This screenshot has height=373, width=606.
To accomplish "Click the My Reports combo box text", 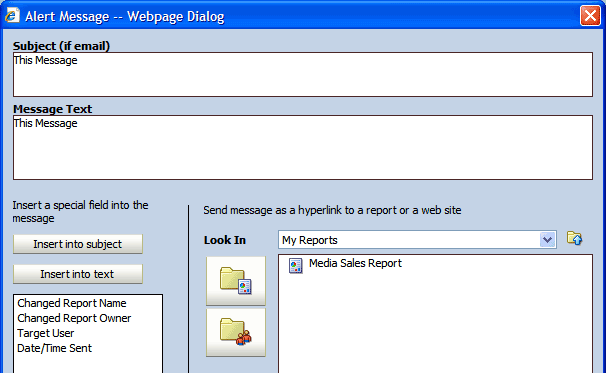I will click(x=310, y=240).
